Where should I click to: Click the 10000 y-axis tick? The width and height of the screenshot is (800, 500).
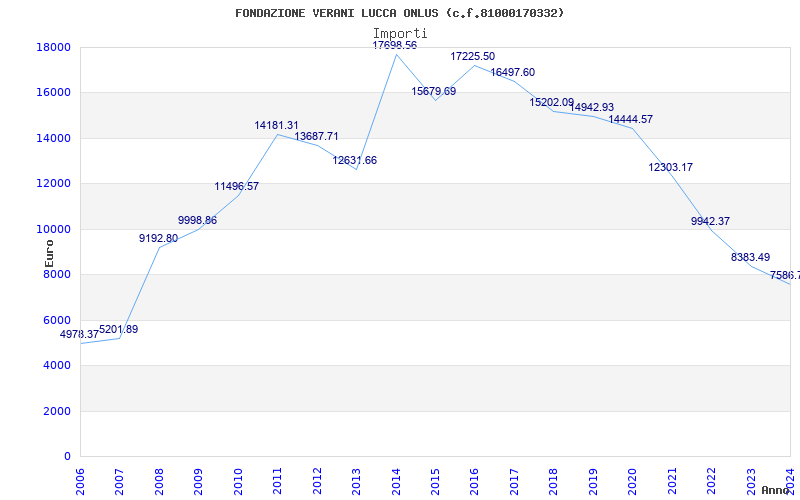(54, 229)
